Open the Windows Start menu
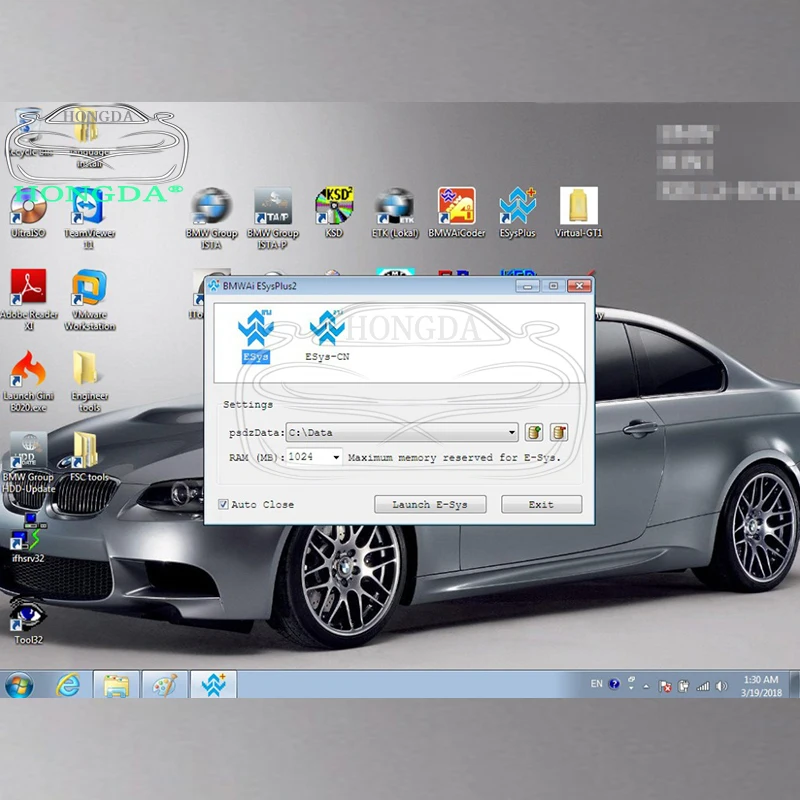Image resolution: width=800 pixels, height=800 pixels. [x=19, y=685]
